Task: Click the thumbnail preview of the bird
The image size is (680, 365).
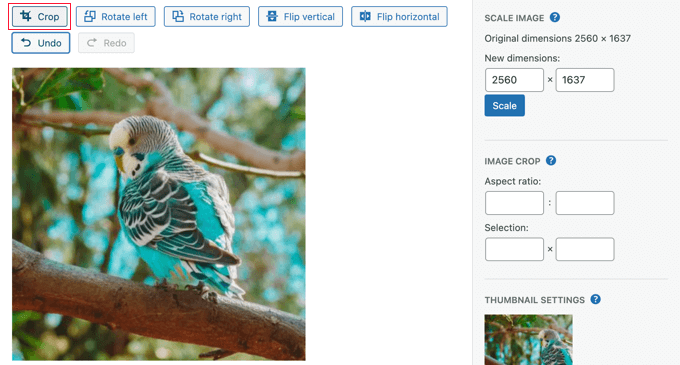Action: point(528,339)
